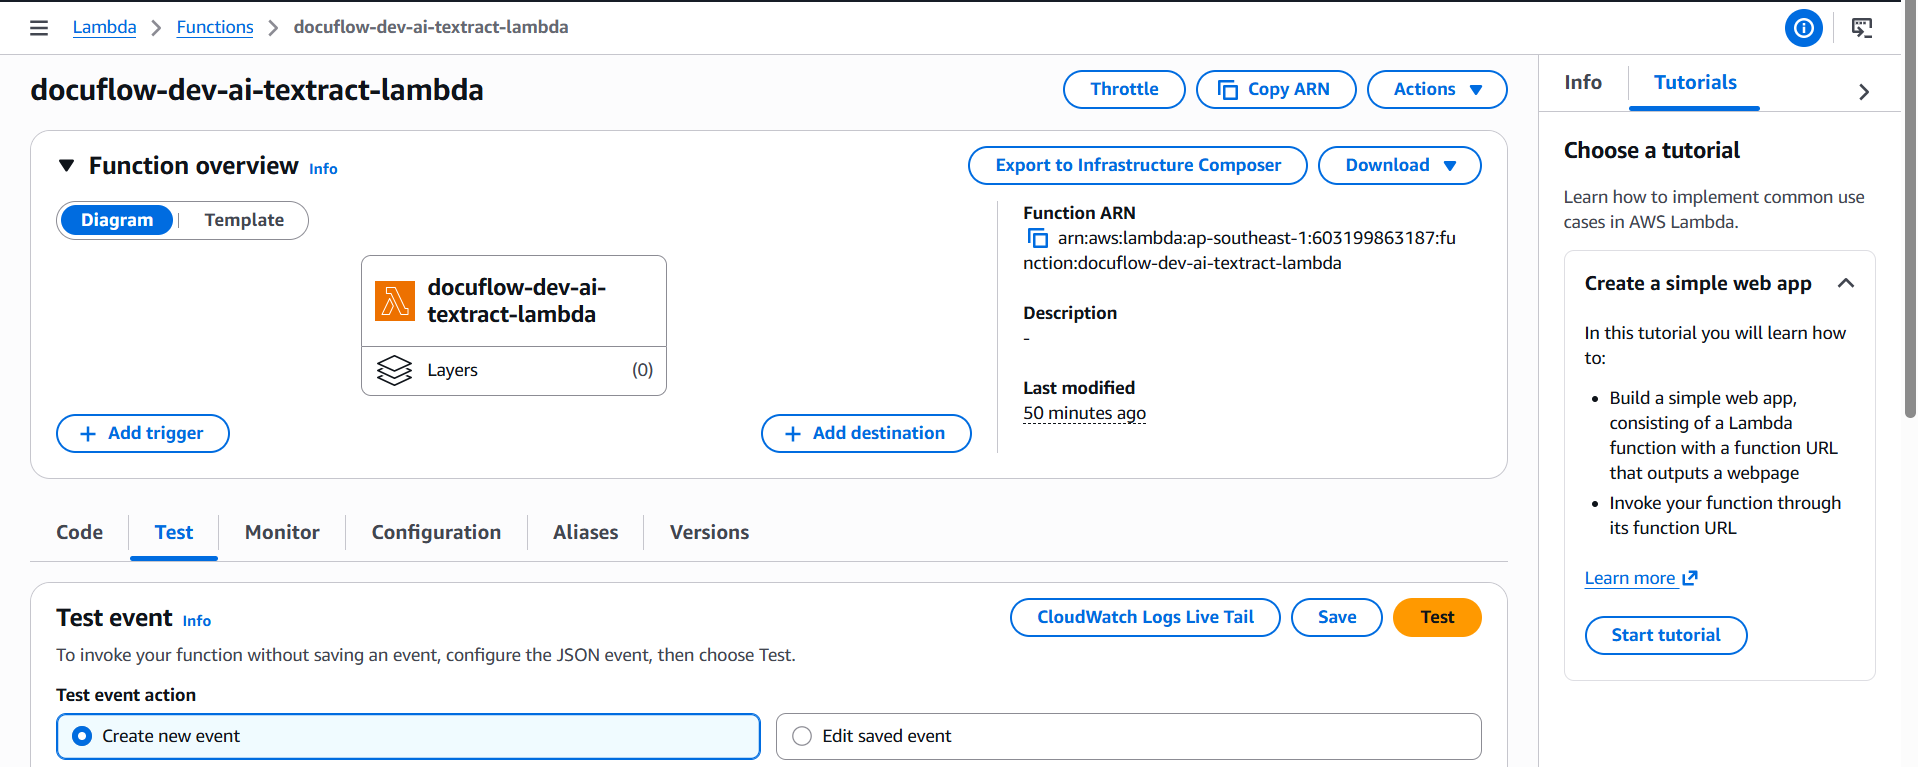
Task: Click the Layers (0) row
Action: (514, 370)
